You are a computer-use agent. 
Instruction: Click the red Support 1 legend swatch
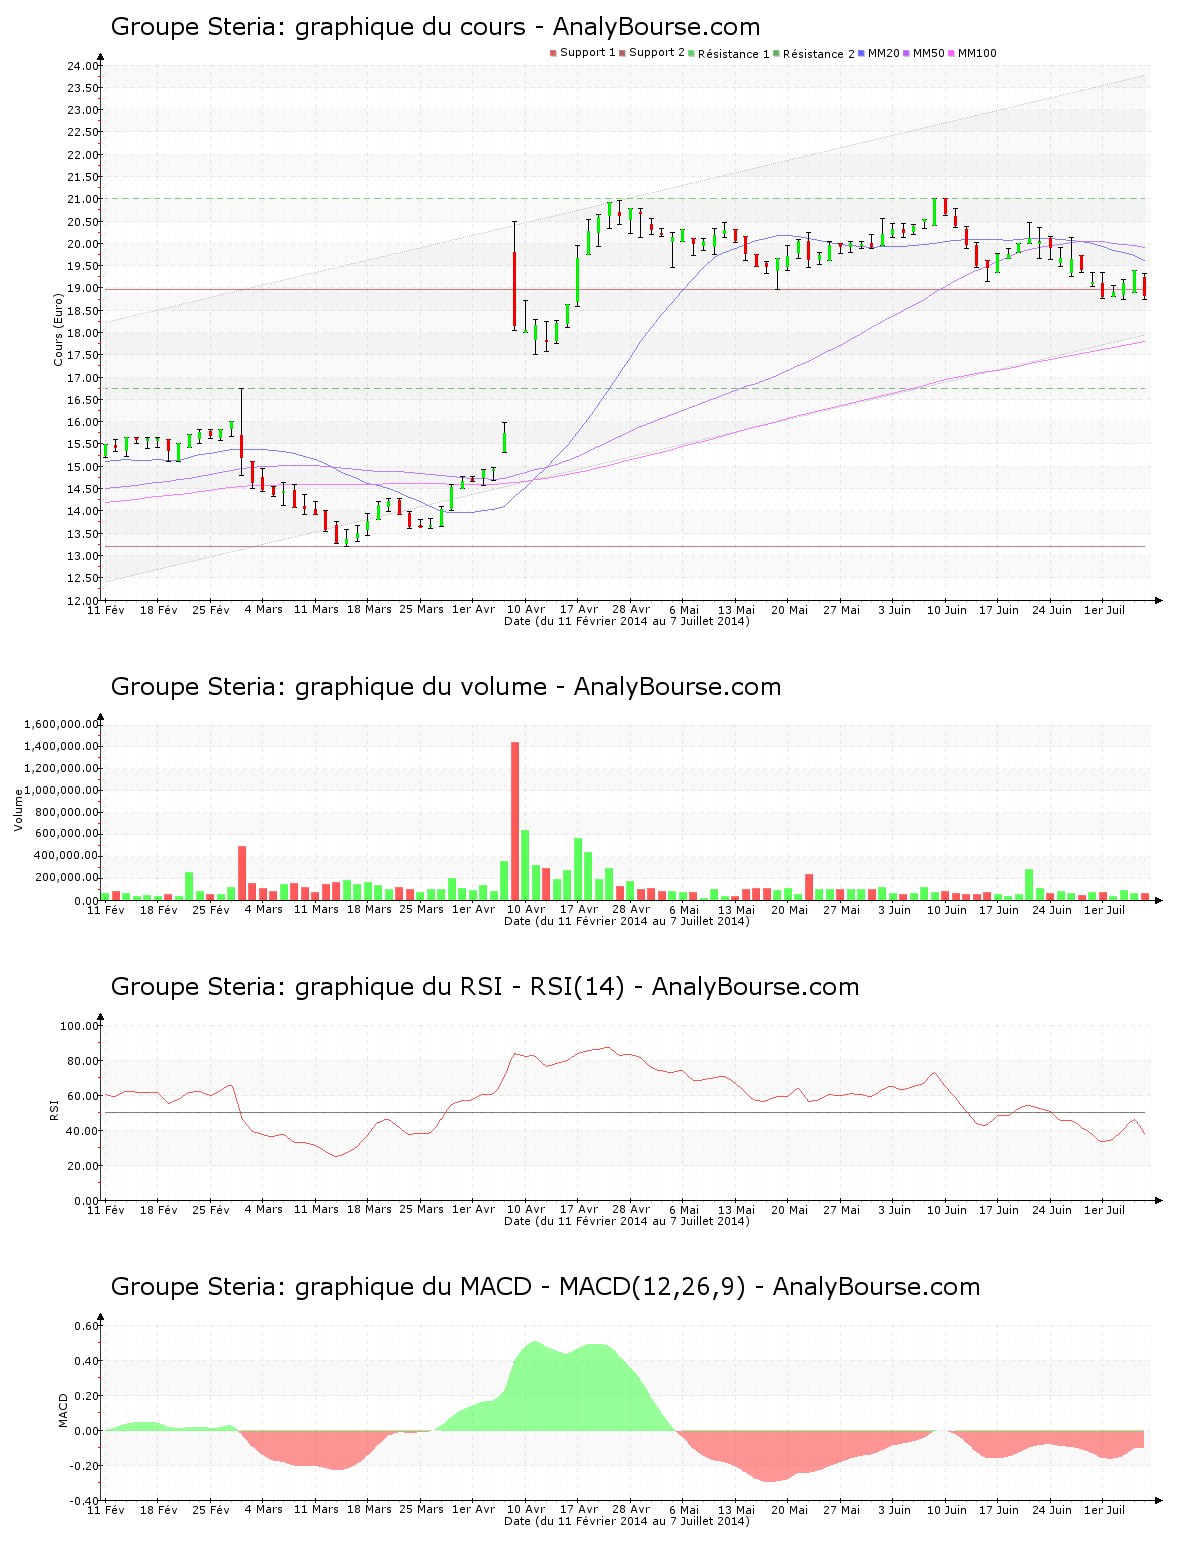click(x=553, y=53)
